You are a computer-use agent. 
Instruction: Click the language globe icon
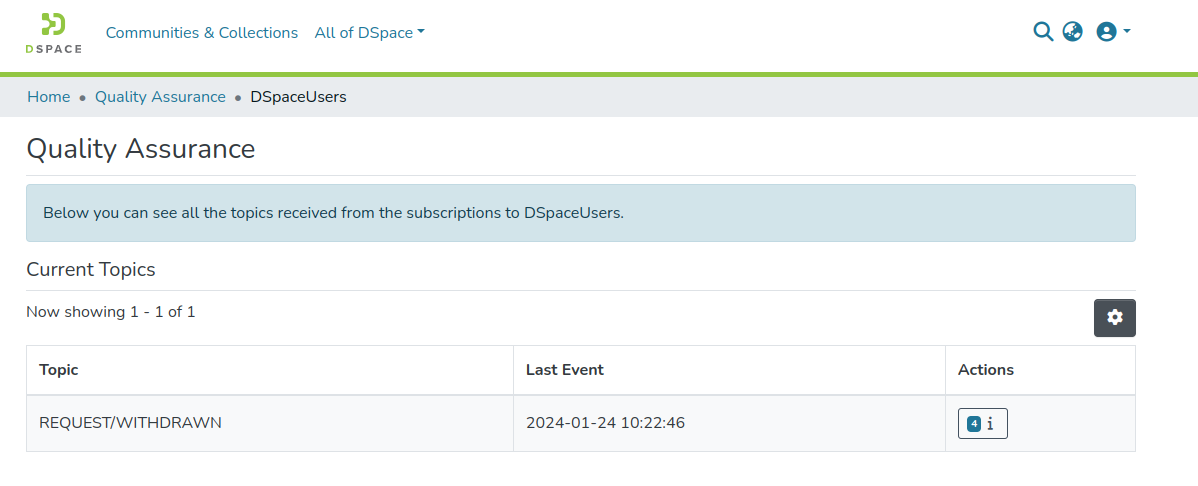pos(1073,32)
